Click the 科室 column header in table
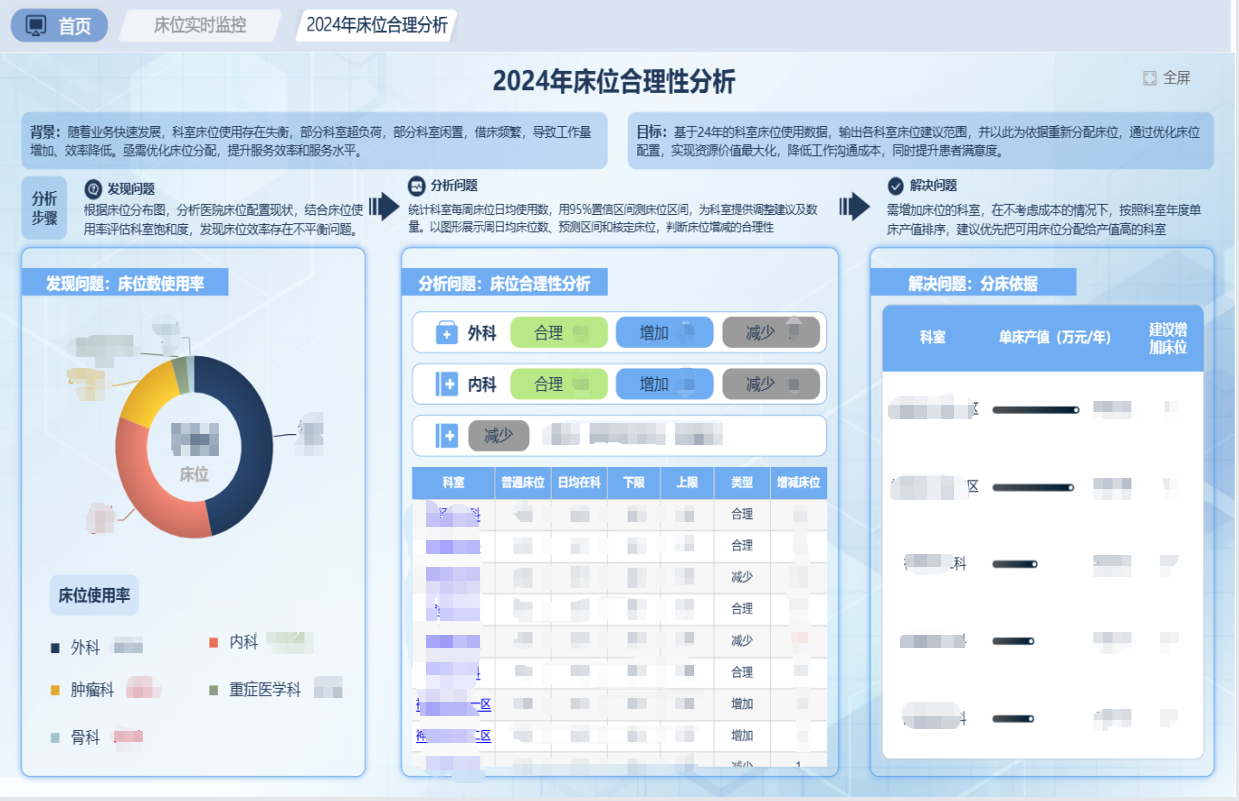 452,483
